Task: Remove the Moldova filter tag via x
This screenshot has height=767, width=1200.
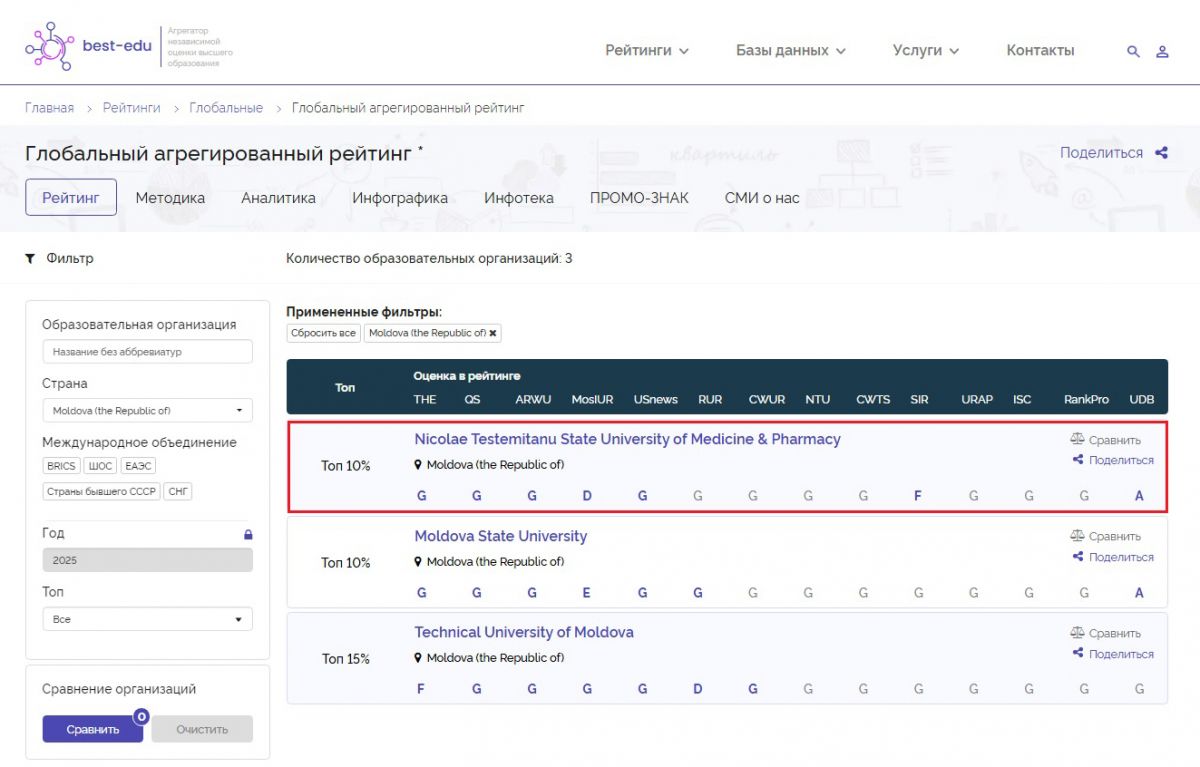Action: point(492,333)
